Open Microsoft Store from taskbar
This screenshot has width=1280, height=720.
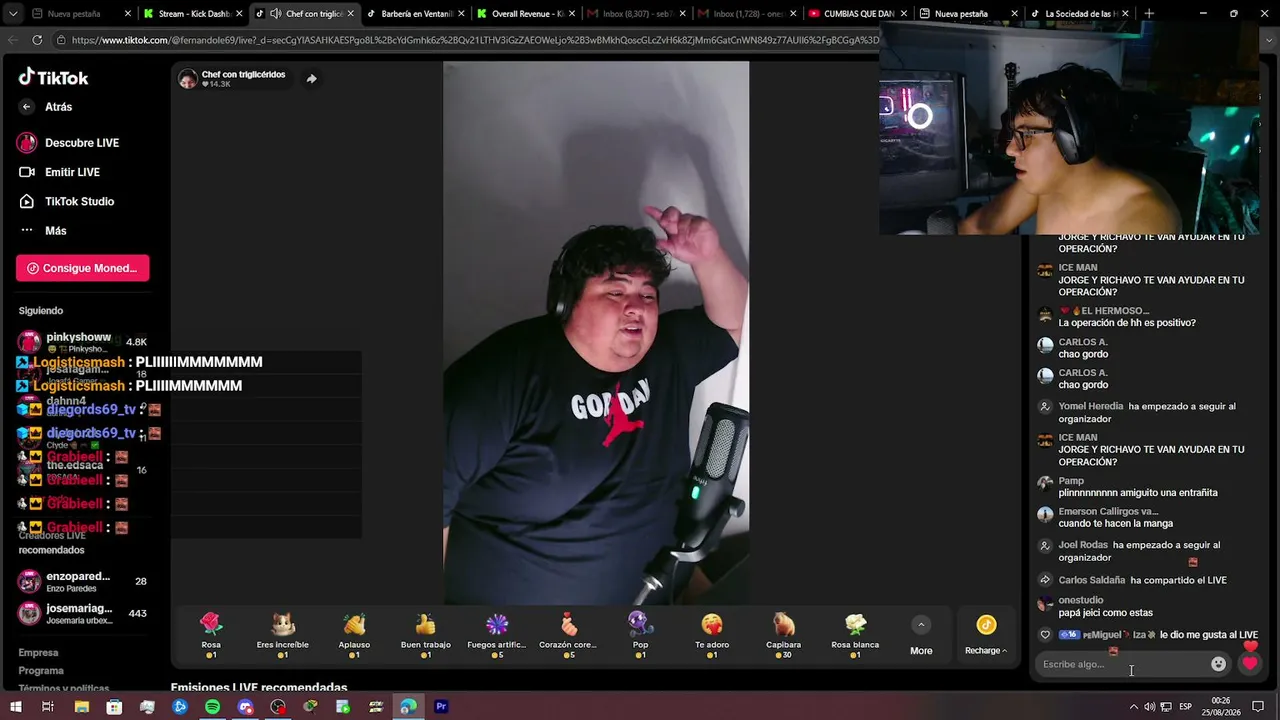tap(114, 707)
